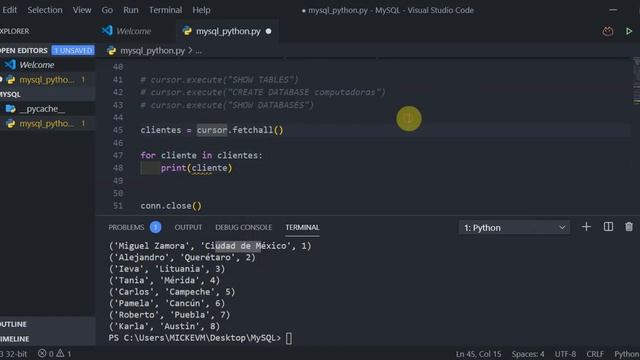
Task: Click the 'Tania', 'Mérida' output row
Action: (164, 280)
